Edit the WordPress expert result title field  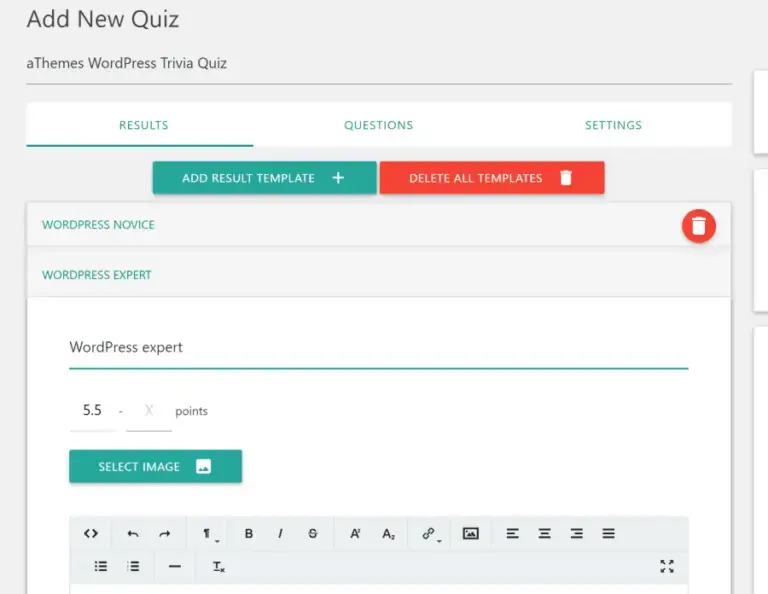(379, 348)
